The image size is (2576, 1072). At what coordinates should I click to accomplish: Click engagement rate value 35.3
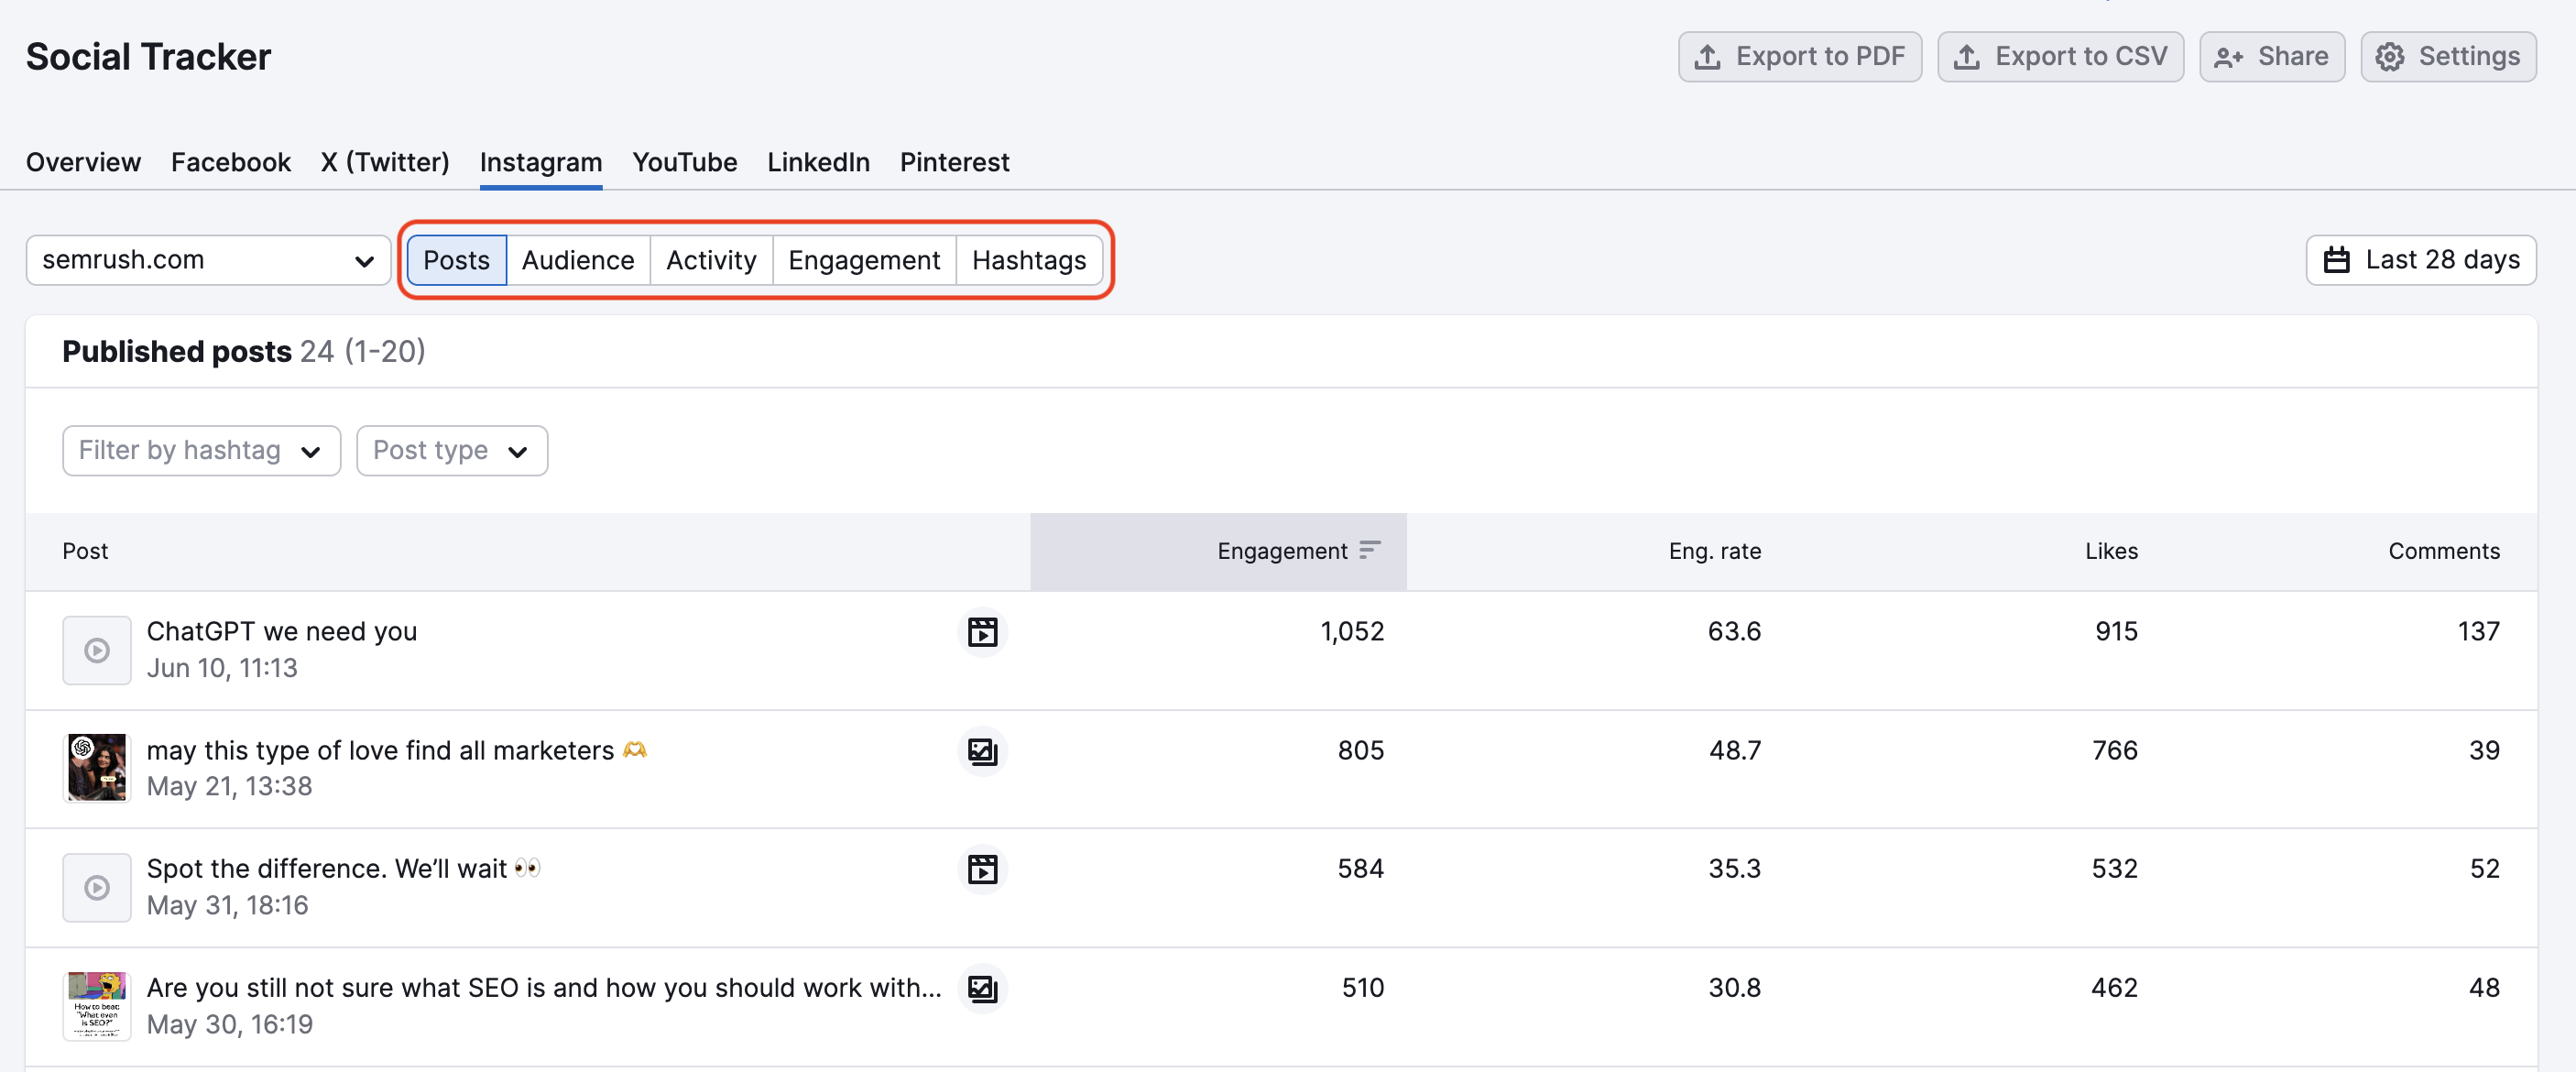(1735, 869)
